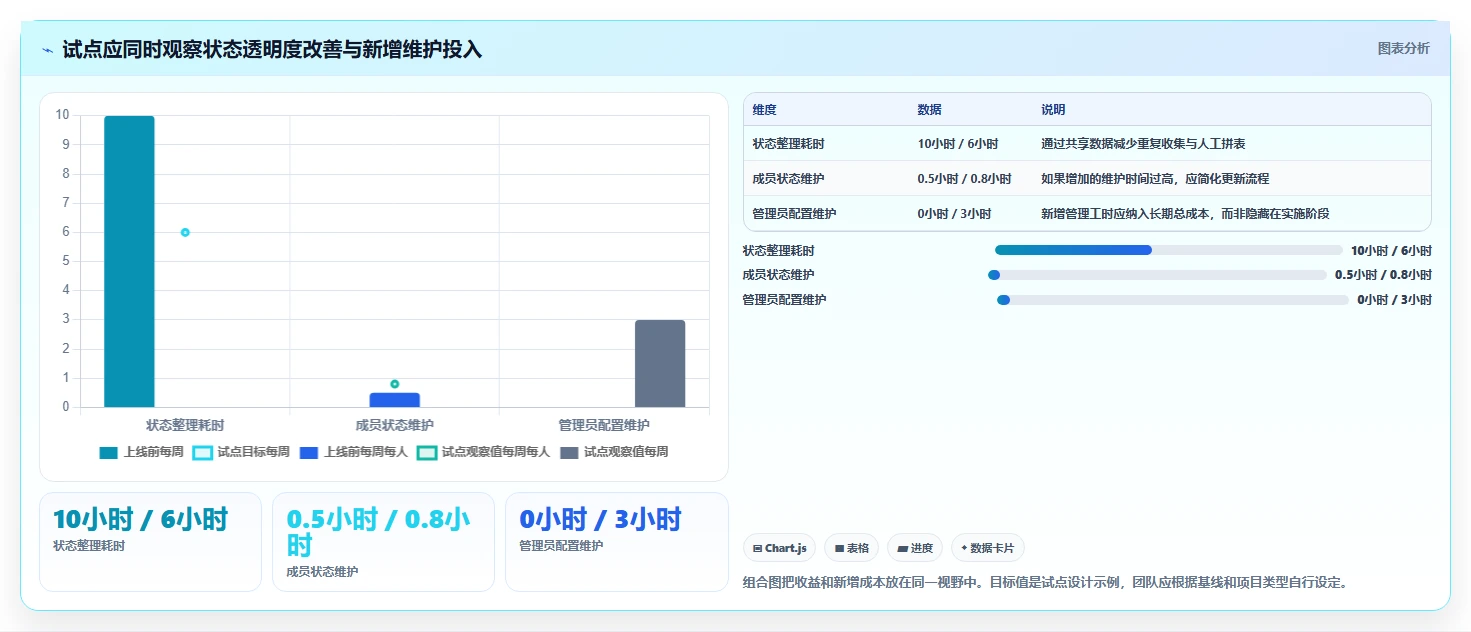Viewport: 1471px width, 632px height.
Task: Toggle the 上线前每周 legend item
Action: coord(141,452)
